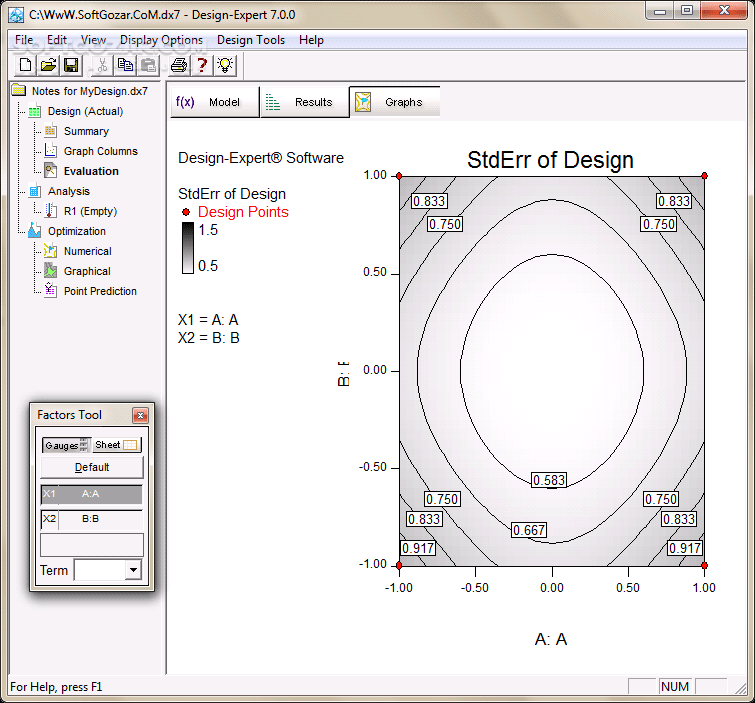The height and width of the screenshot is (703, 755).
Task: Click the Design (Actual) grid icon
Action: point(35,111)
